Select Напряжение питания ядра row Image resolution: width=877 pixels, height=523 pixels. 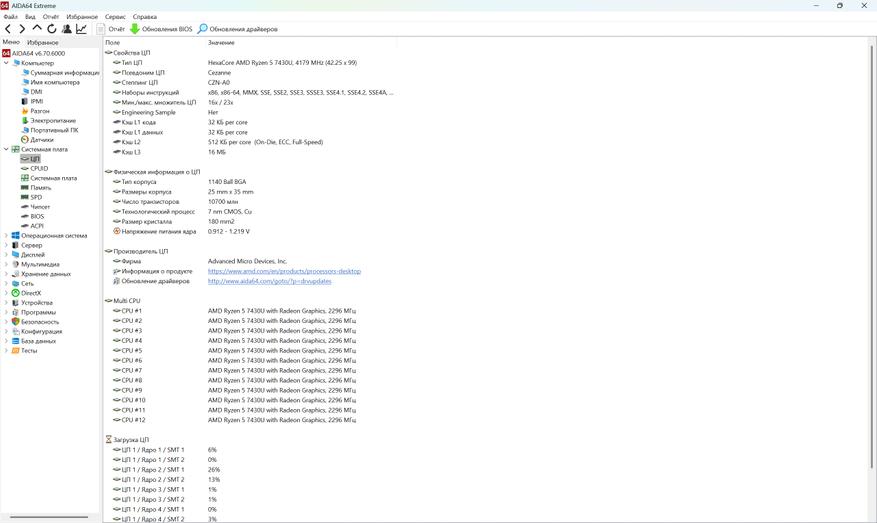click(x=181, y=232)
